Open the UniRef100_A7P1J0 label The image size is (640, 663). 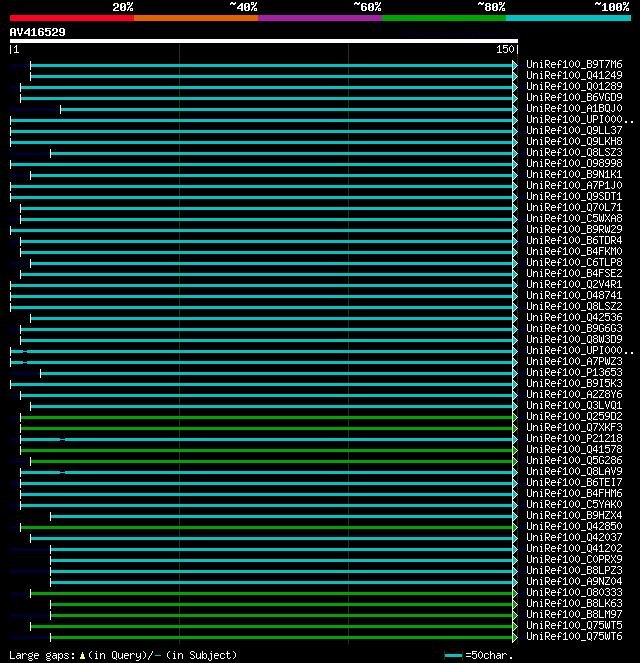574,185
